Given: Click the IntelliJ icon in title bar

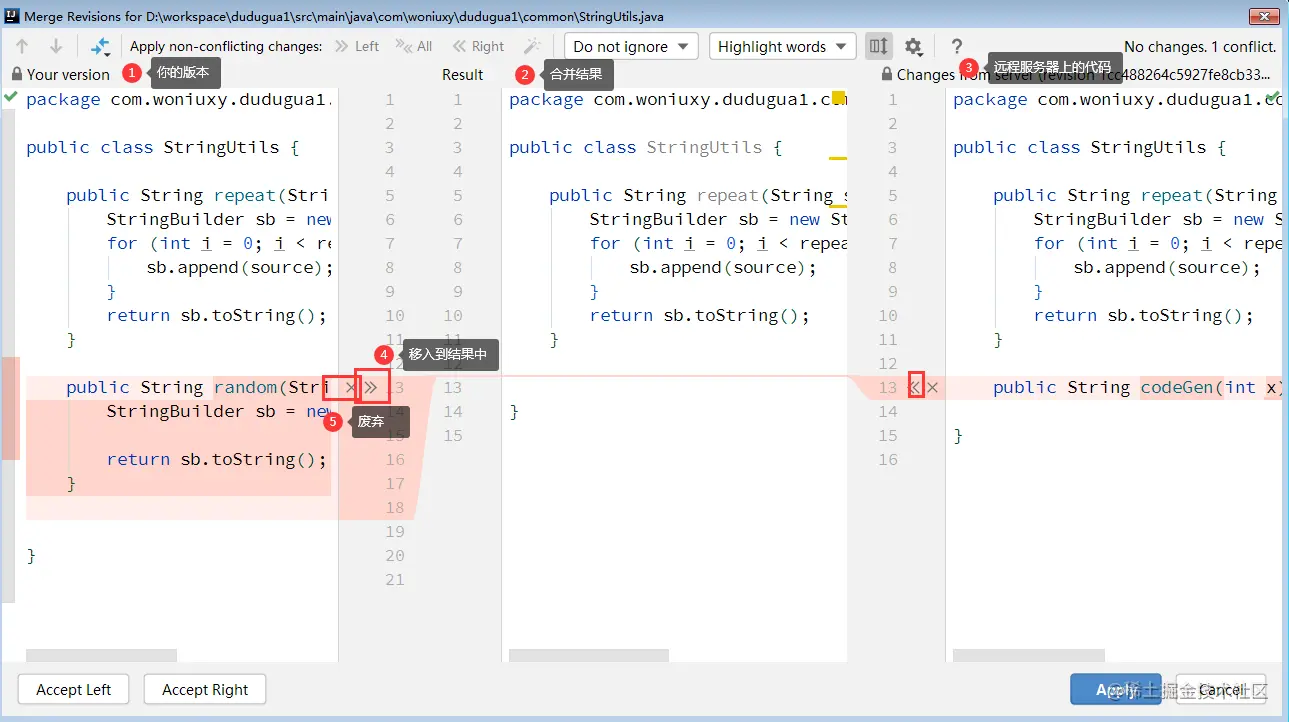Looking at the screenshot, I should 12,16.
